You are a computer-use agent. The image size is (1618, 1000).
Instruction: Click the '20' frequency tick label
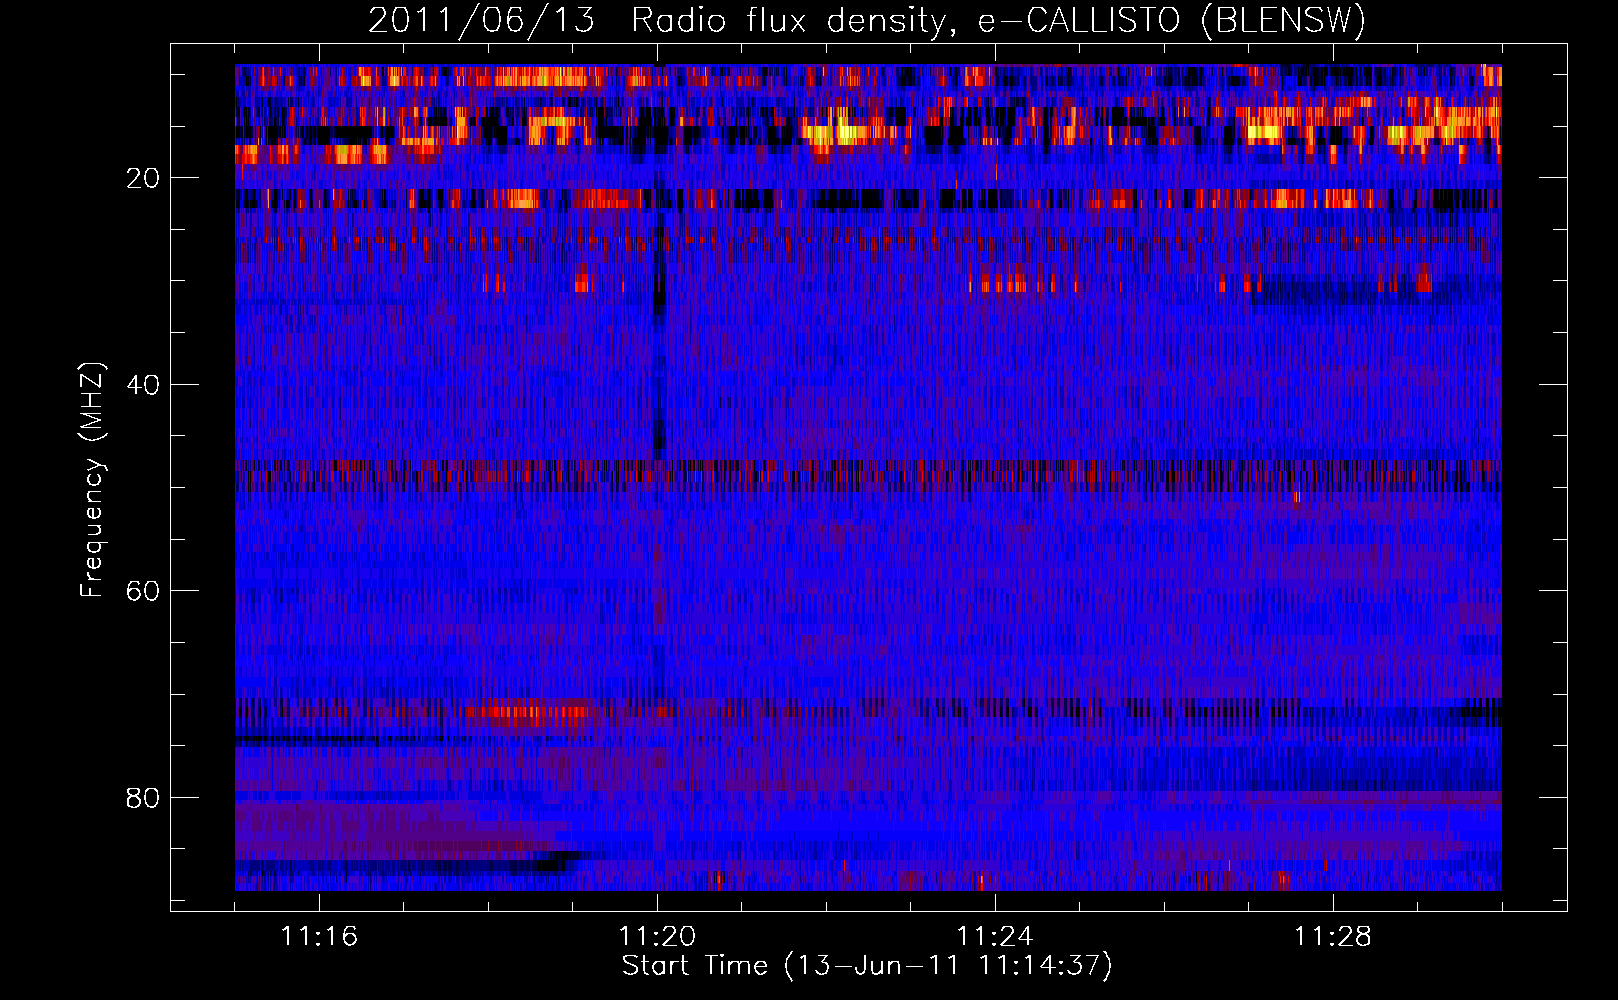coord(144,178)
